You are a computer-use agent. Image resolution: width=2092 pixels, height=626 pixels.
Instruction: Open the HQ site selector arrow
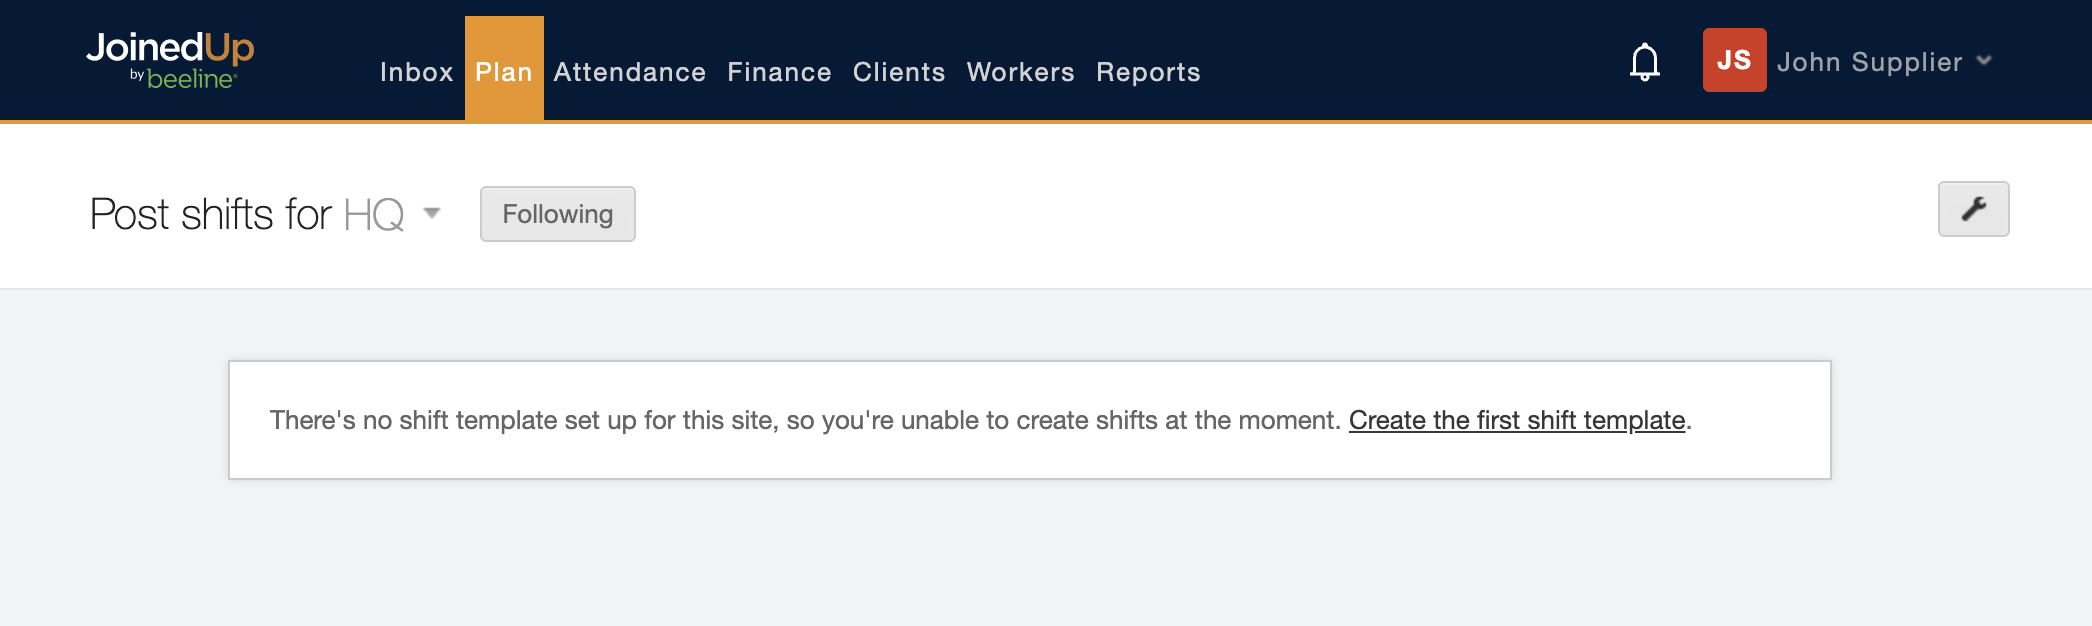(x=432, y=213)
